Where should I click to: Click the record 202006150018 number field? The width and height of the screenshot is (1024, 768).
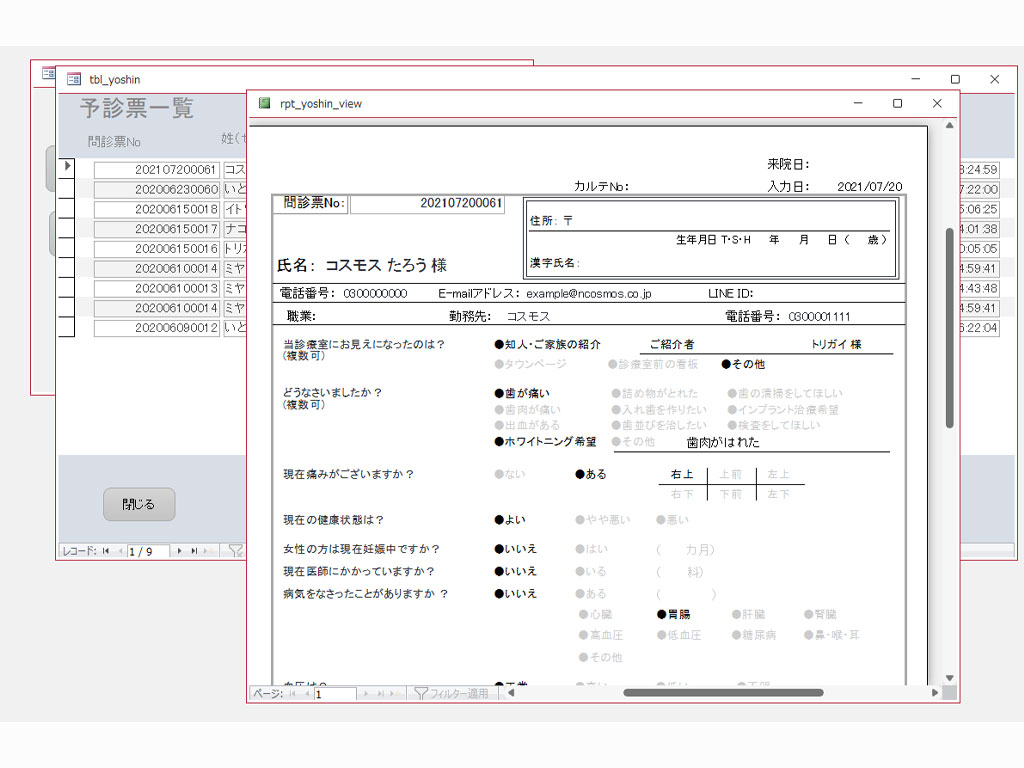(157, 209)
